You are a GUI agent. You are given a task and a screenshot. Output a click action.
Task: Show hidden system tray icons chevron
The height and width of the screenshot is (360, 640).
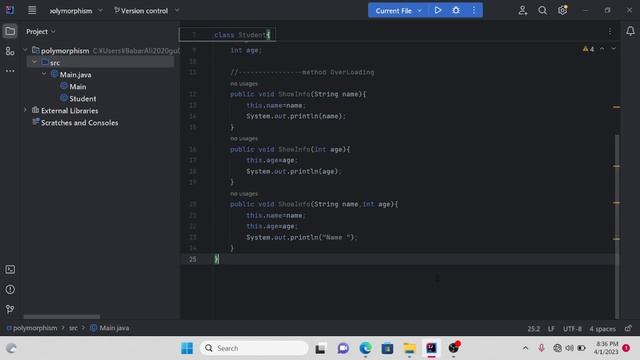(x=525, y=348)
